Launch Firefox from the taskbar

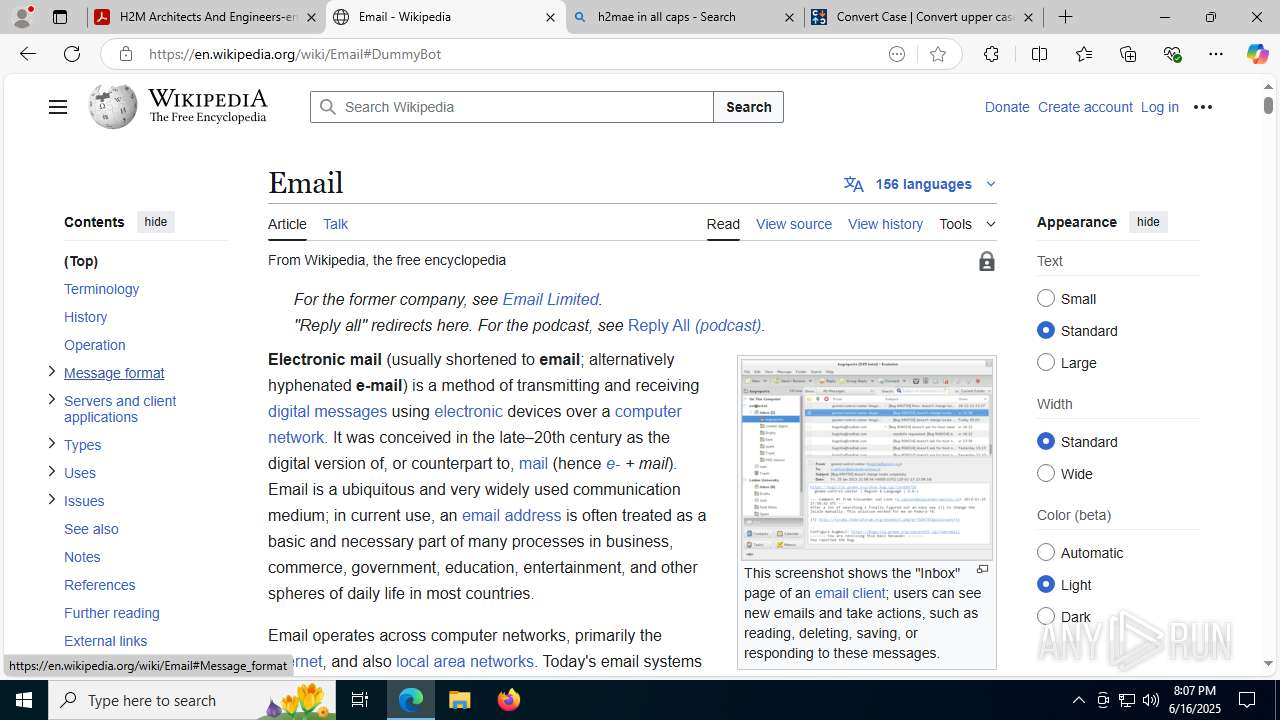pos(508,700)
